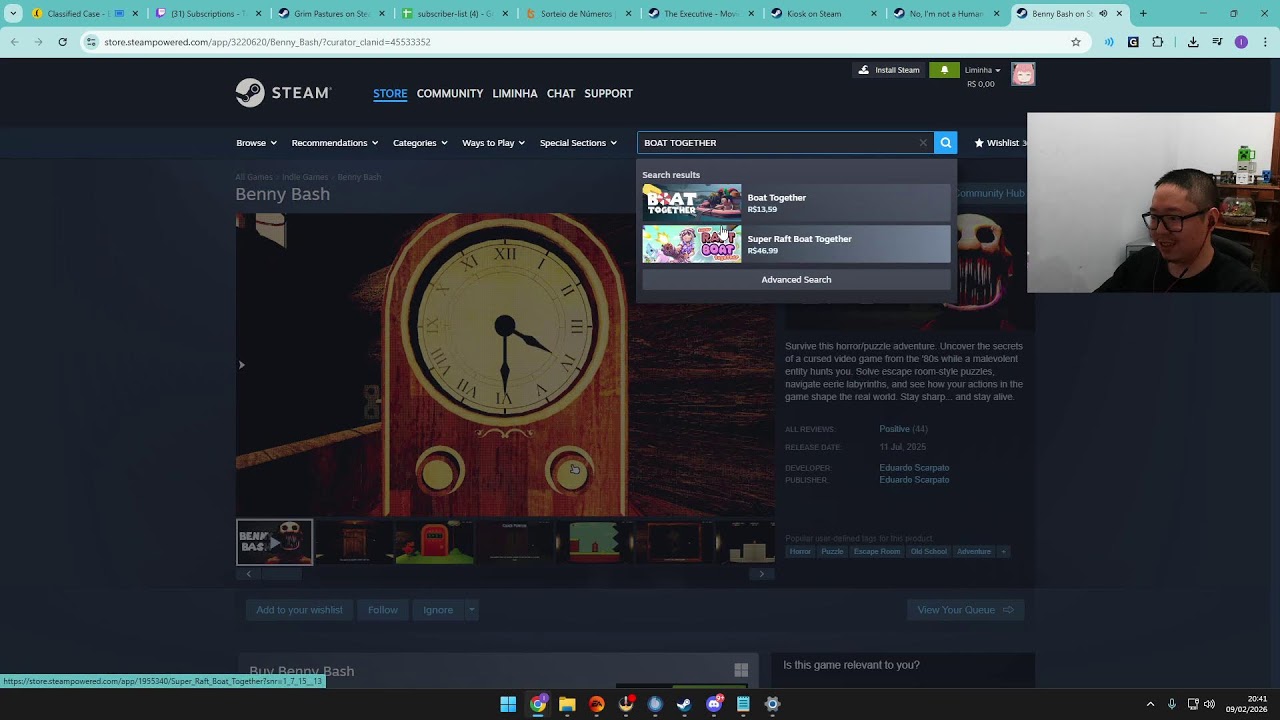Viewport: 1280px width, 720px height.
Task: Open the COMMUNITY menu
Action: (x=450, y=93)
